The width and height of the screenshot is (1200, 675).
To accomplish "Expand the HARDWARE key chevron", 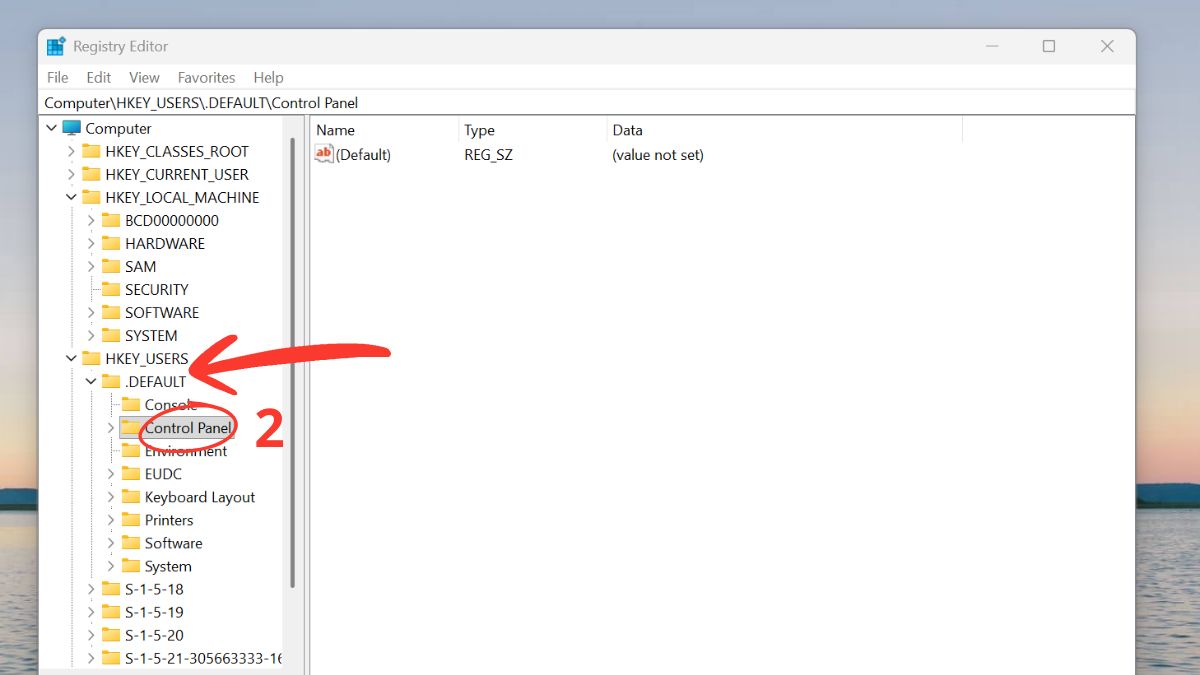I will coord(91,243).
